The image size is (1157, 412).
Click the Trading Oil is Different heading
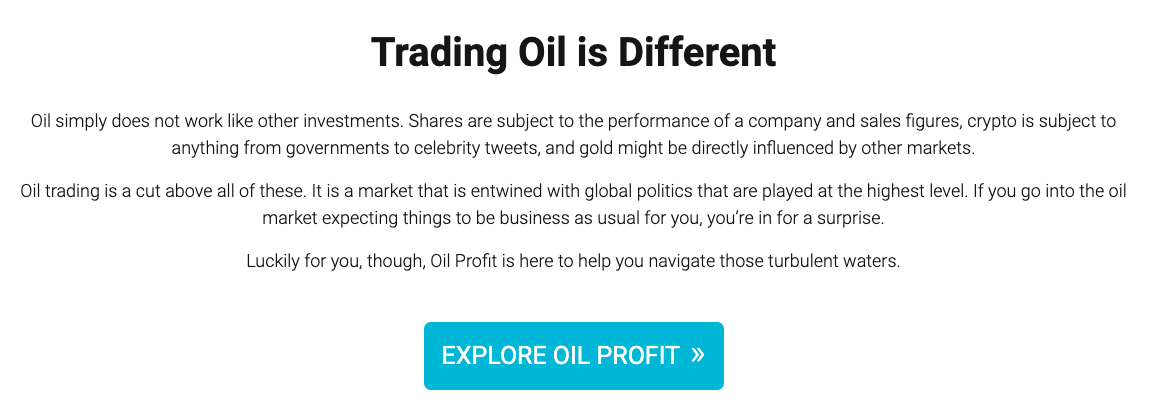point(573,53)
